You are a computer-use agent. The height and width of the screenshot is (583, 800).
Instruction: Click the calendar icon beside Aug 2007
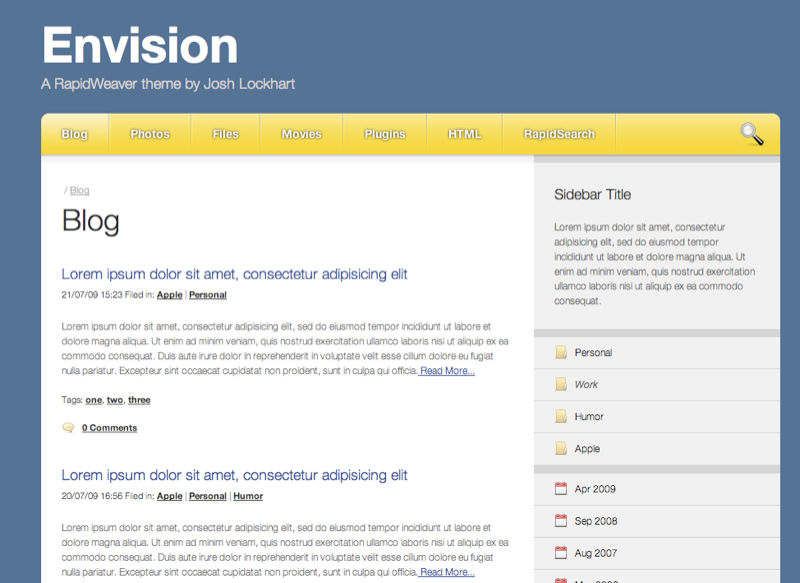[561, 553]
